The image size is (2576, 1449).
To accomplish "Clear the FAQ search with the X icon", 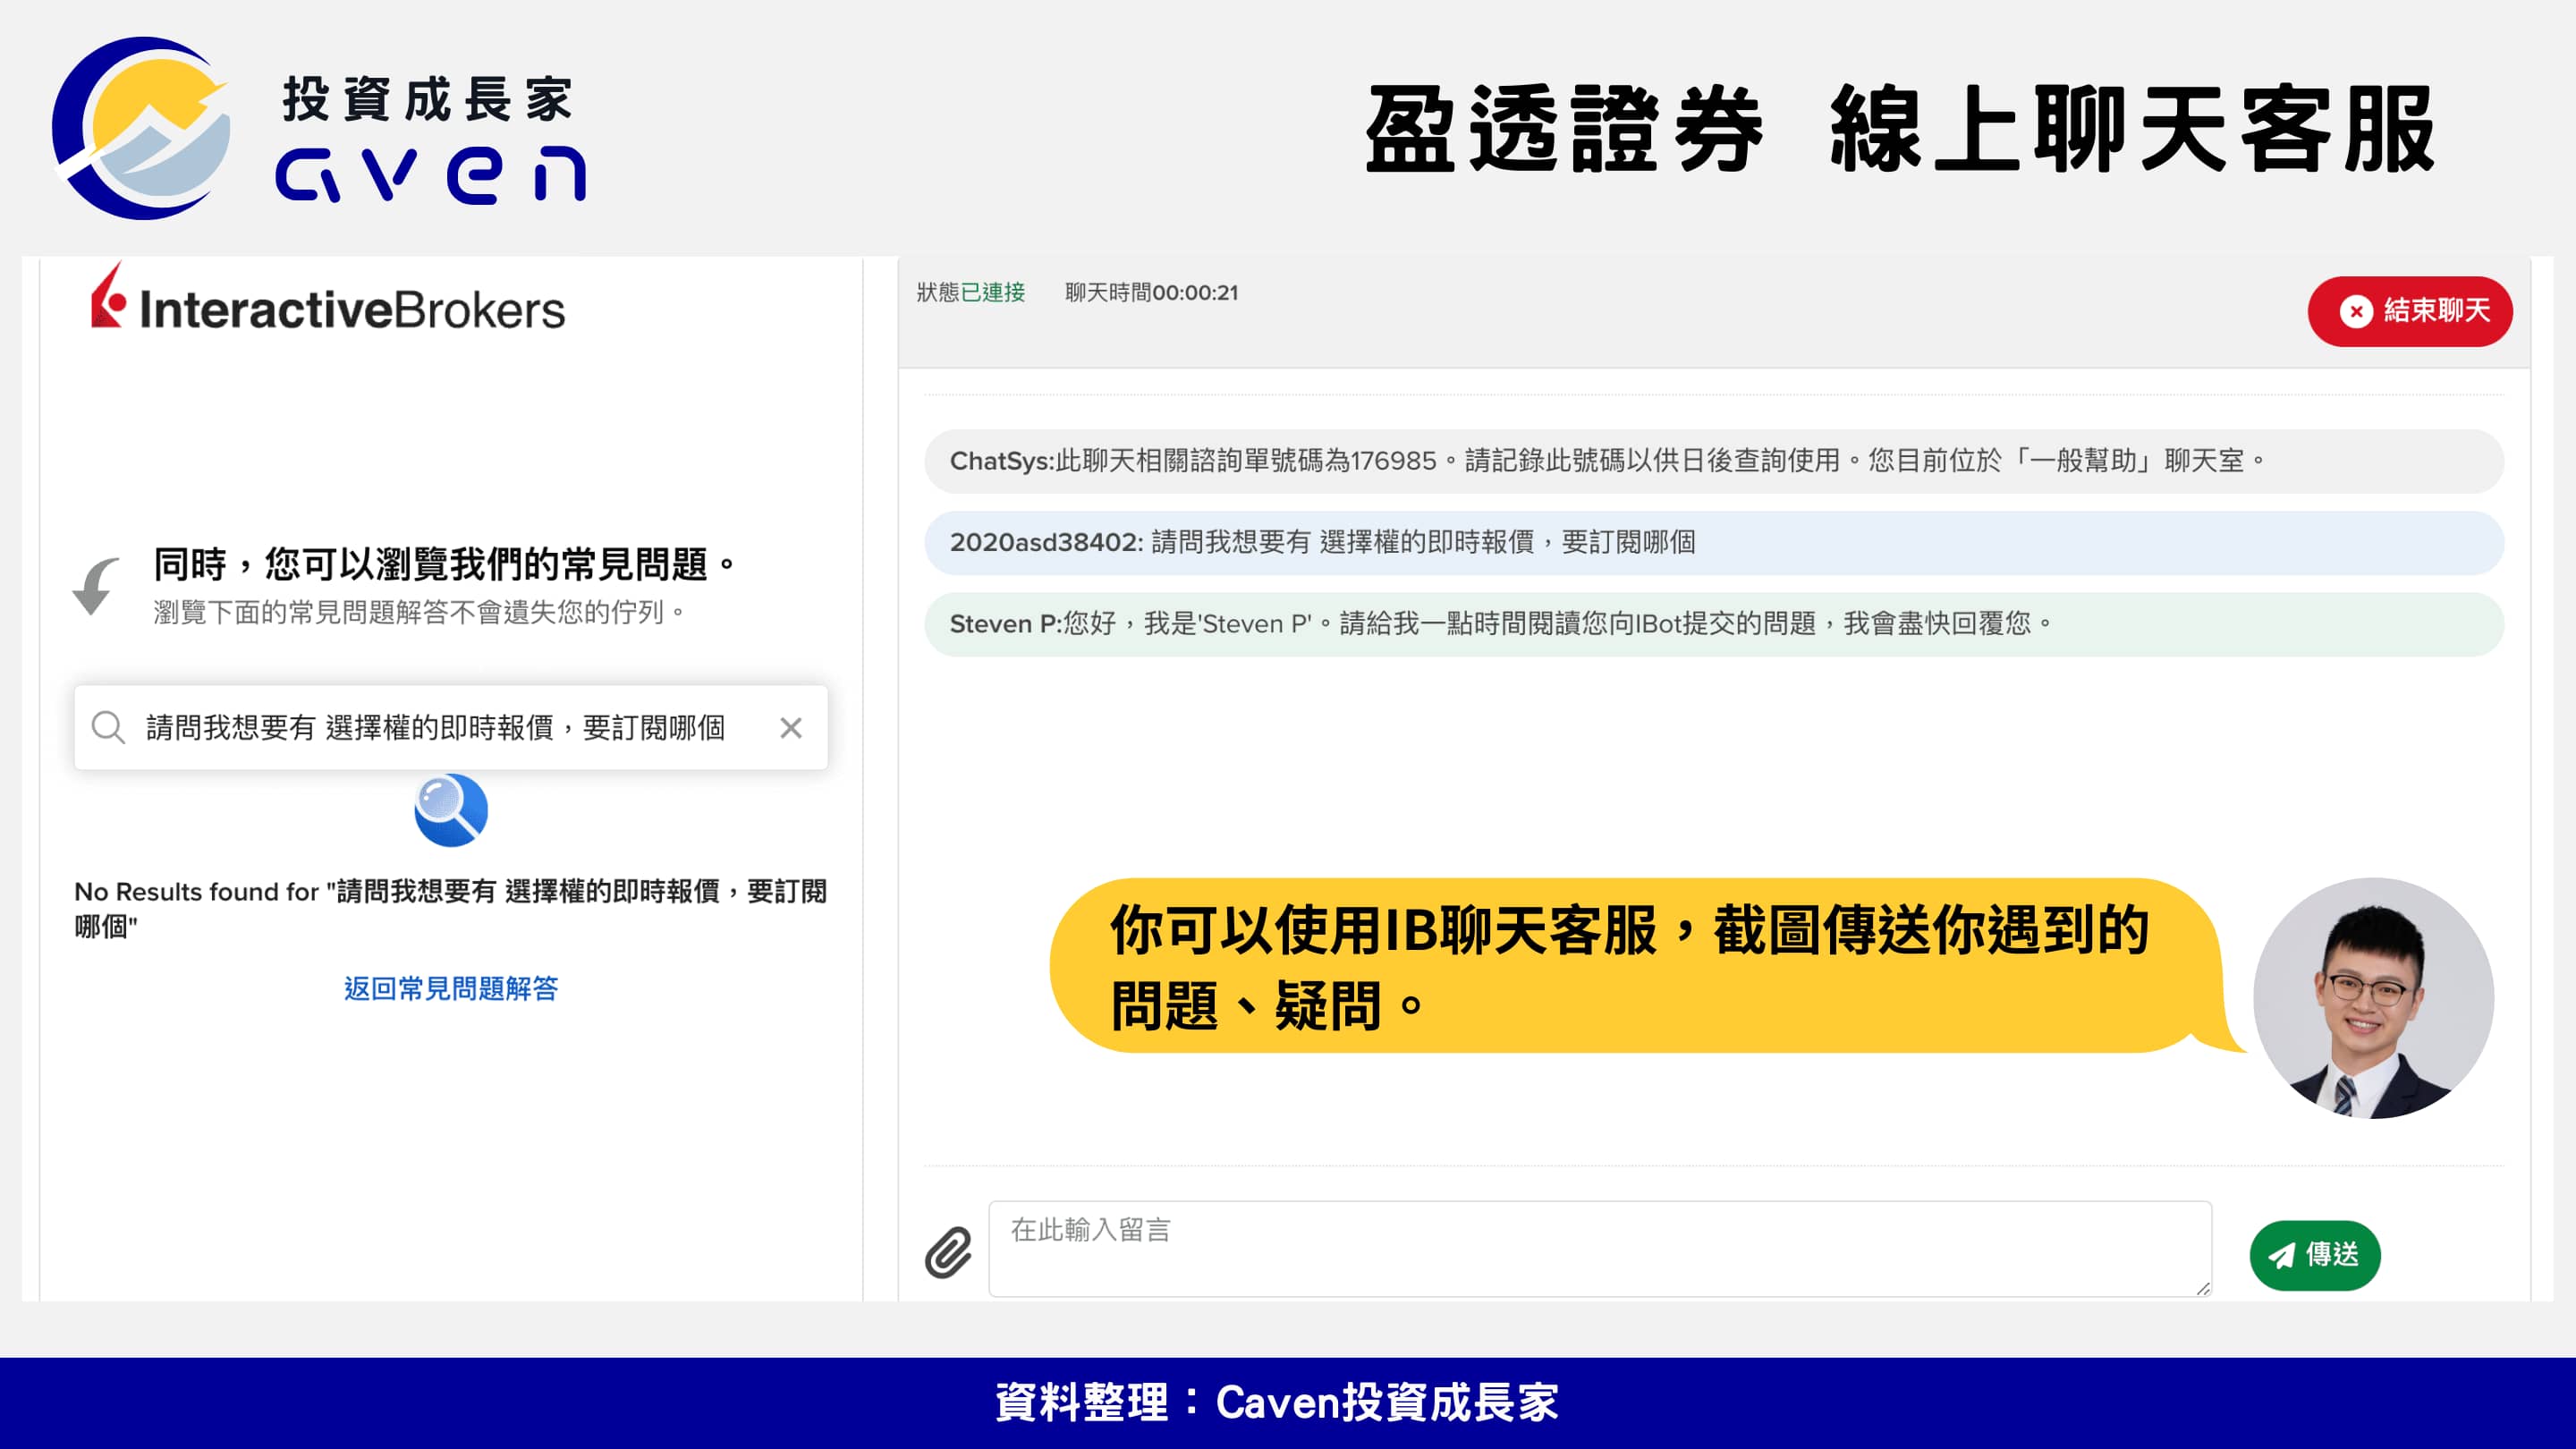I will click(791, 728).
